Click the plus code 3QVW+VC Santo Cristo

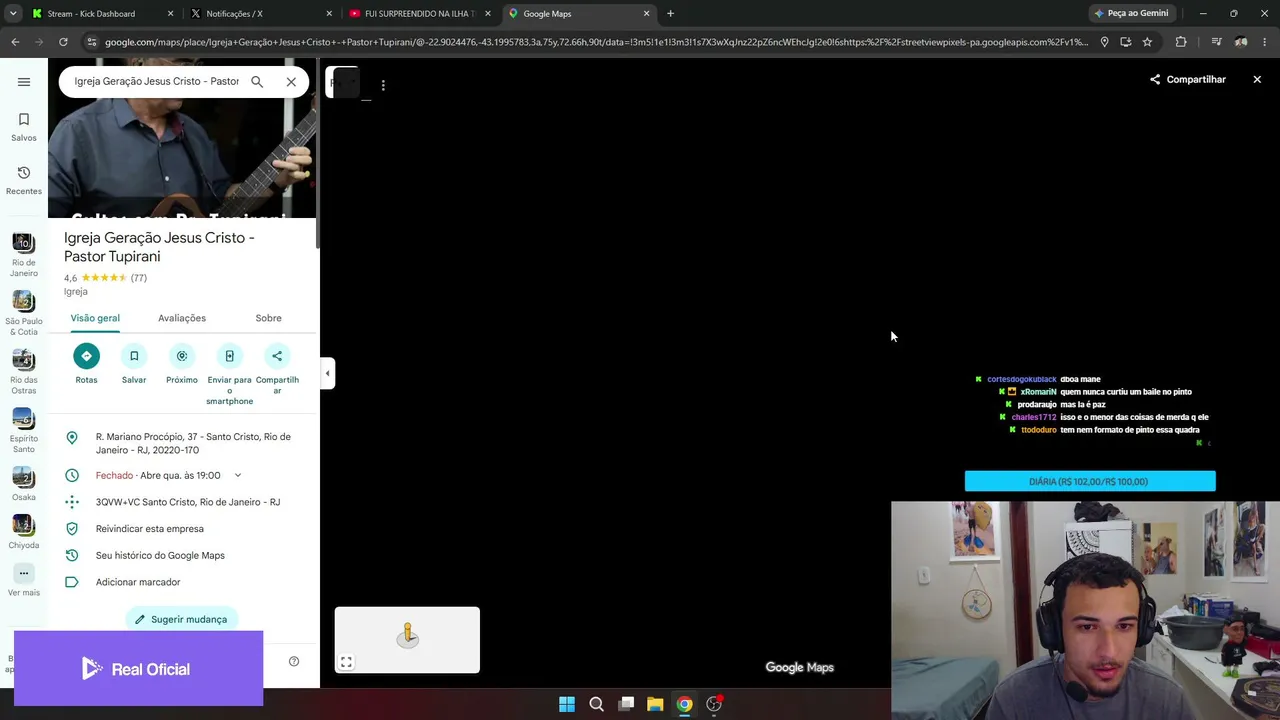(188, 502)
